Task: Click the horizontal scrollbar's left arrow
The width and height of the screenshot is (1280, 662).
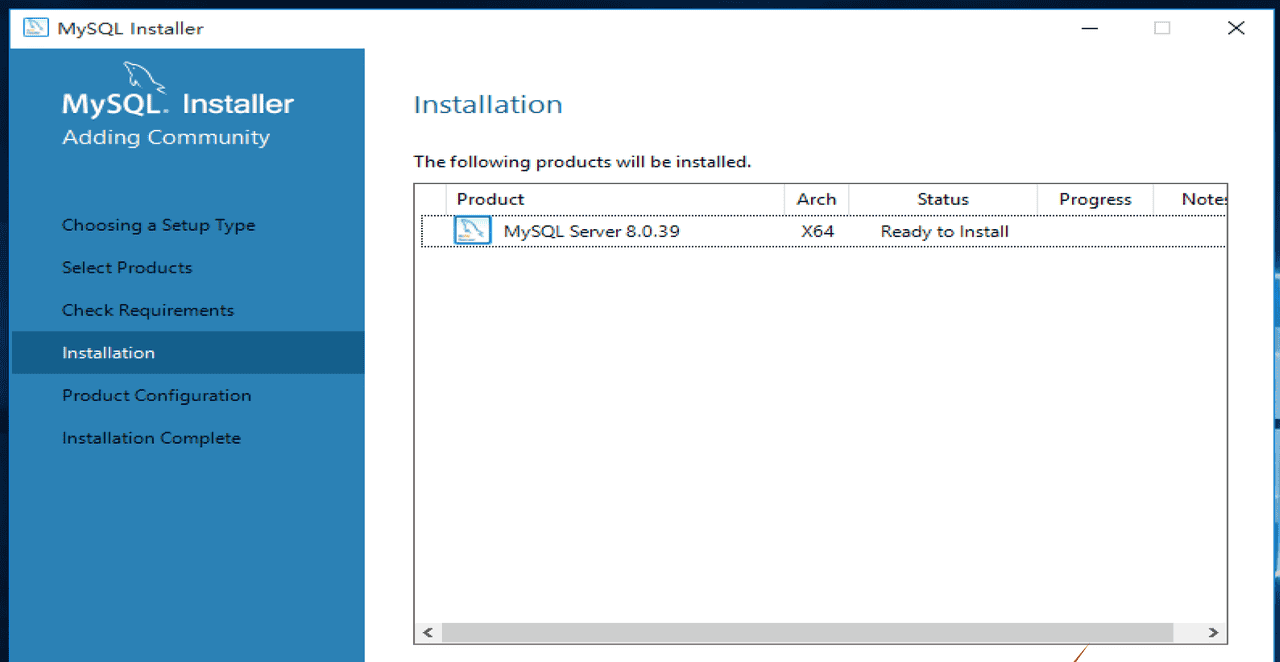Action: [x=428, y=633]
